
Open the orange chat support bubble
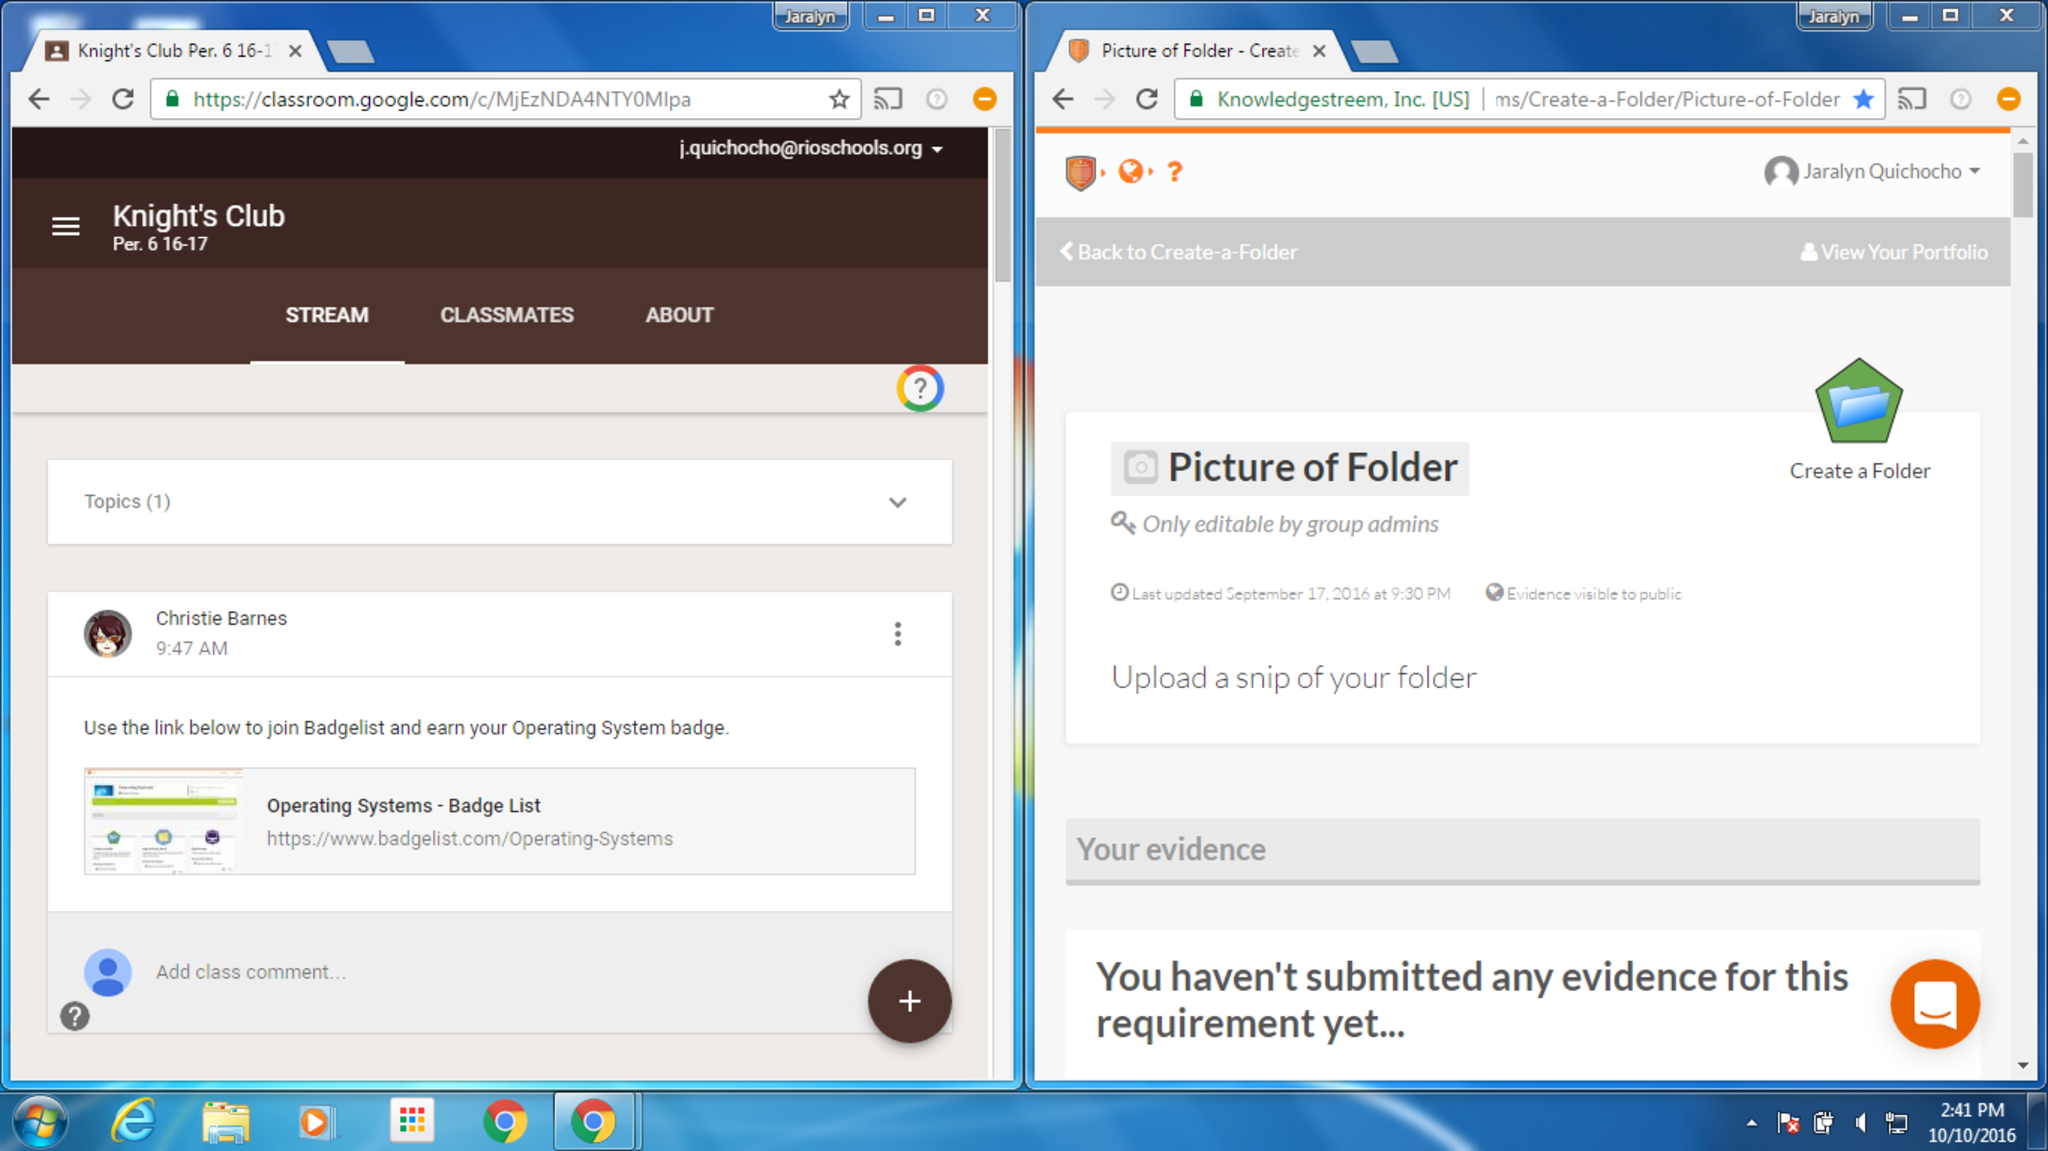coord(1934,1004)
